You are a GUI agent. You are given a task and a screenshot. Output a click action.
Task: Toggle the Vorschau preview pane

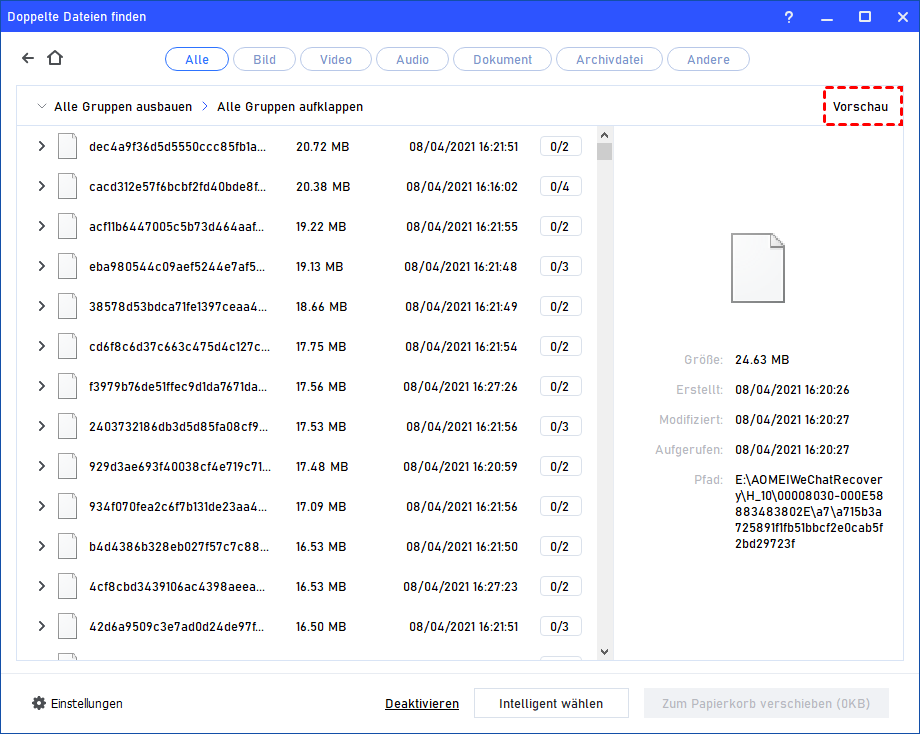tap(861, 107)
